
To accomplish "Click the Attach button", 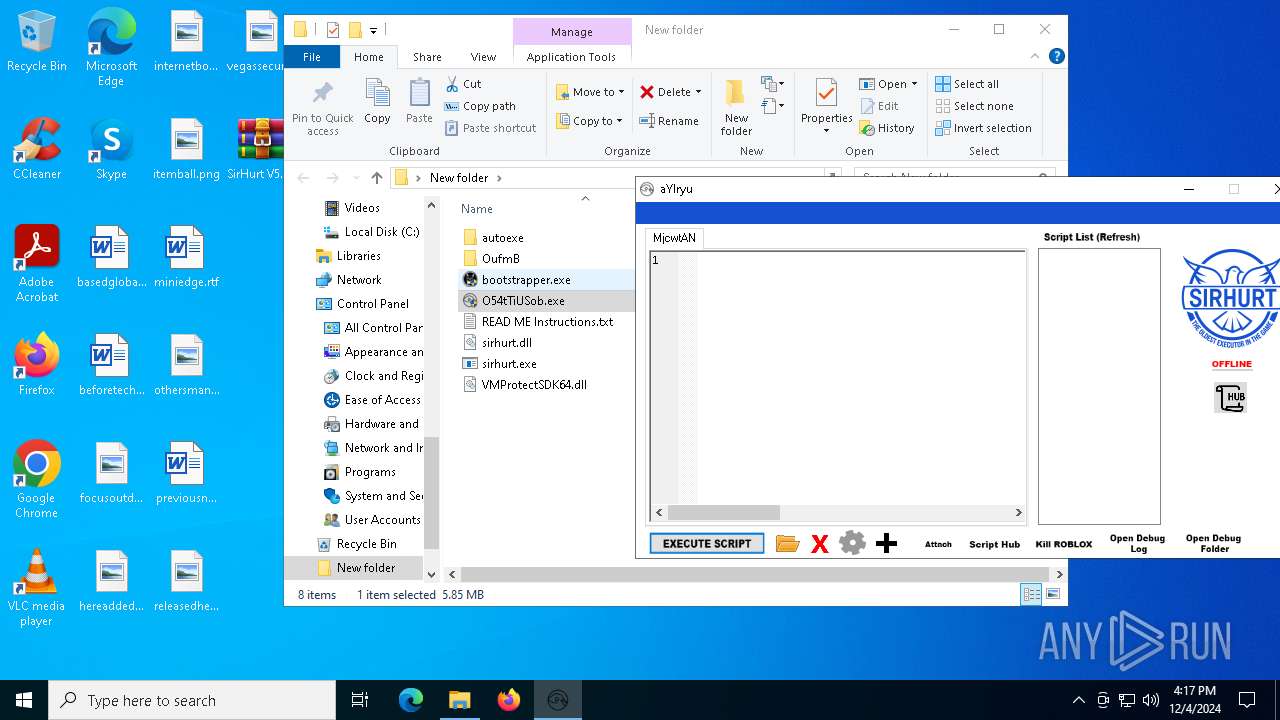I will pyautogui.click(x=938, y=544).
